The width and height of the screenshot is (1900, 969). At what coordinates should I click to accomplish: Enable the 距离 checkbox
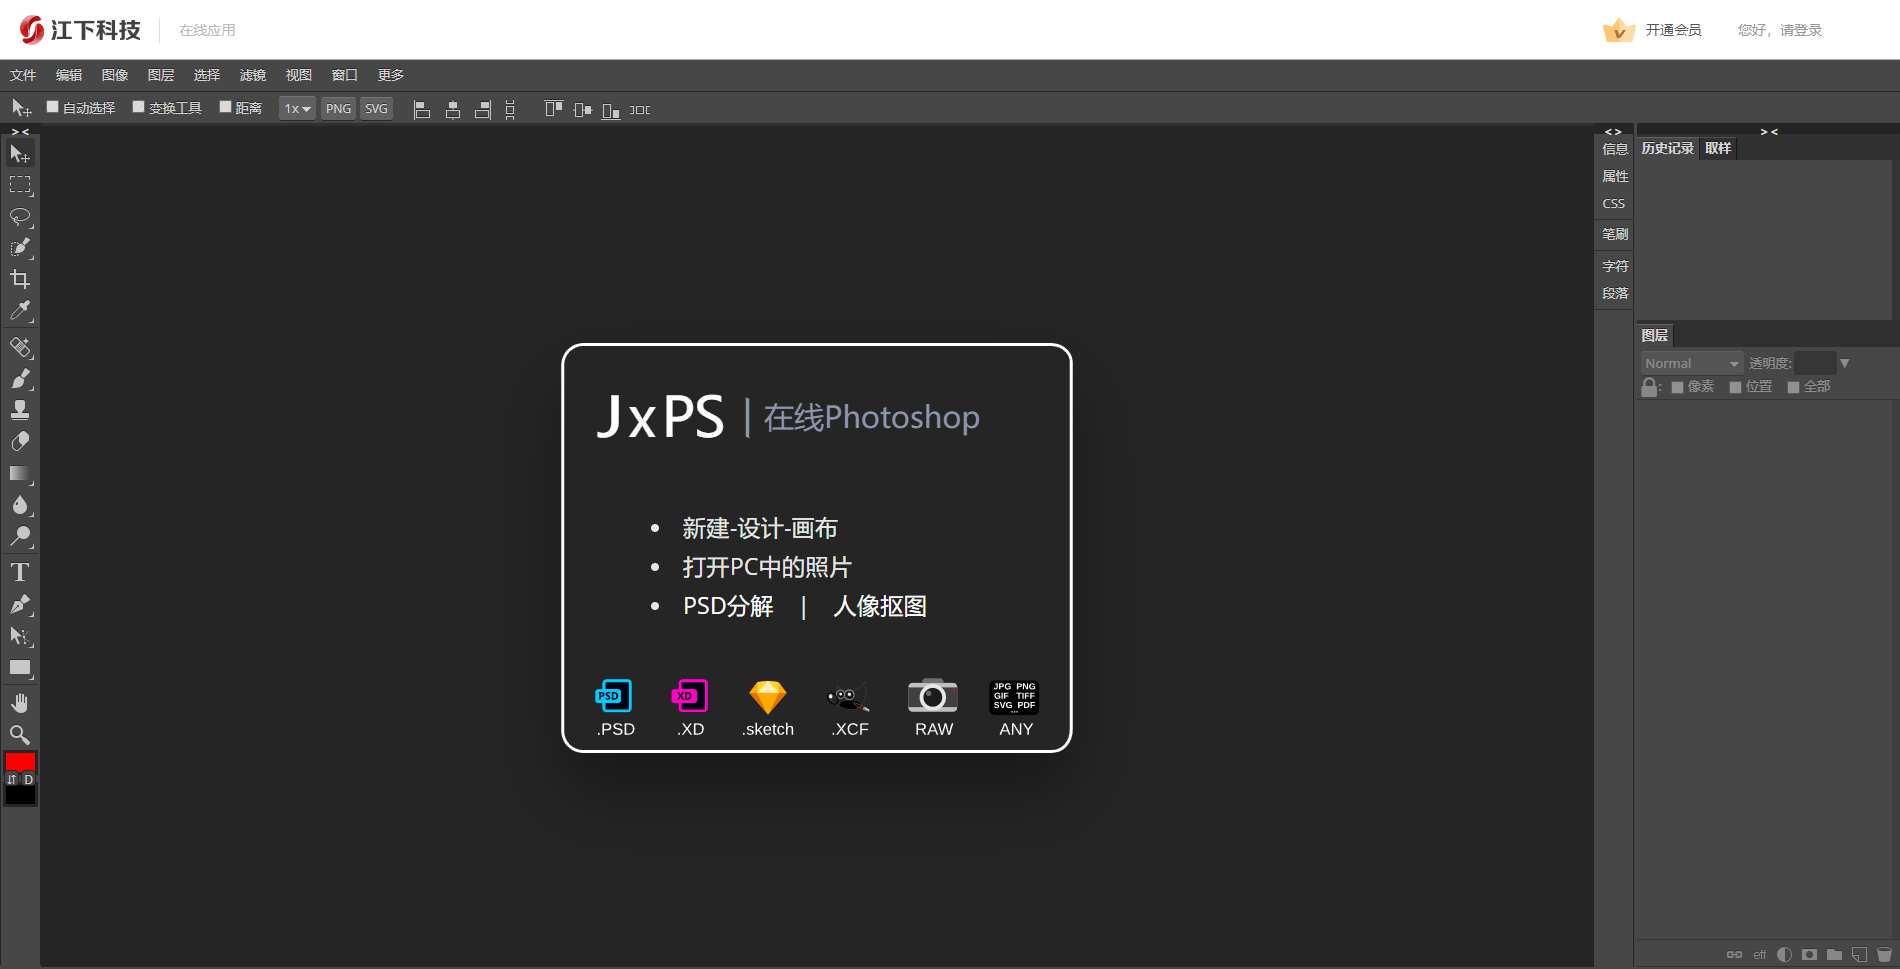pyautogui.click(x=226, y=107)
